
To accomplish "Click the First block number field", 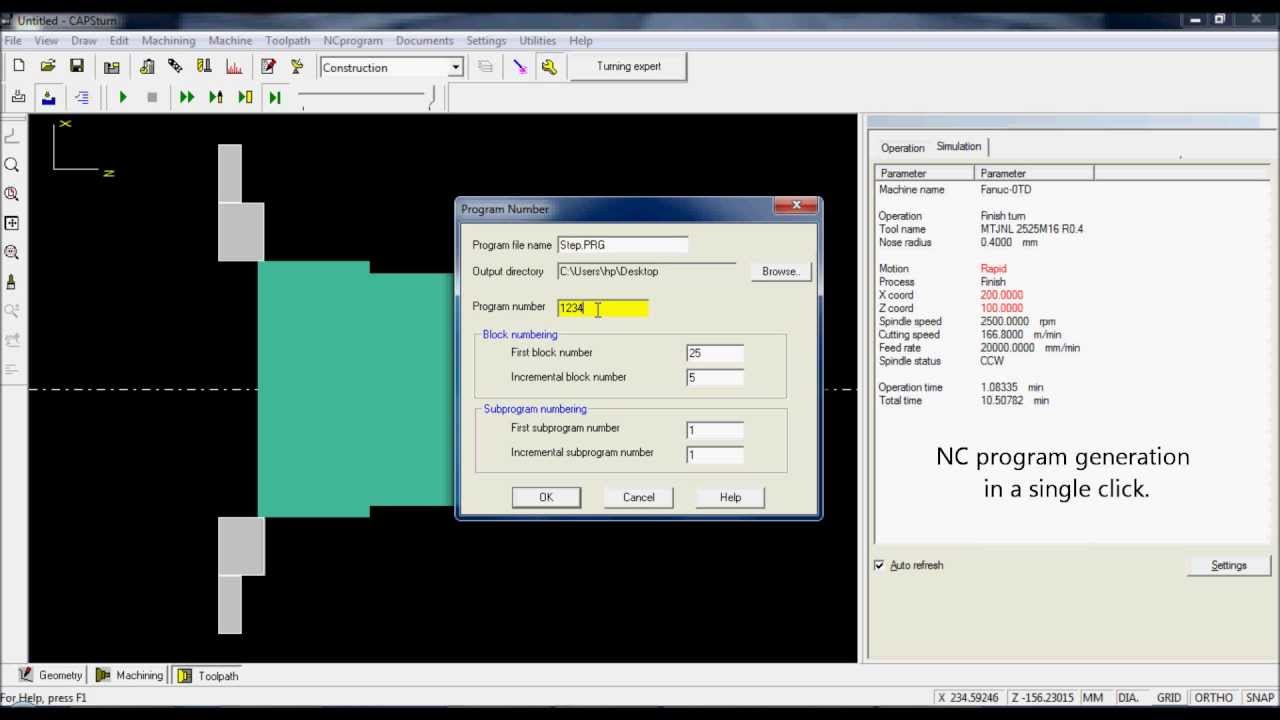I will click(715, 353).
